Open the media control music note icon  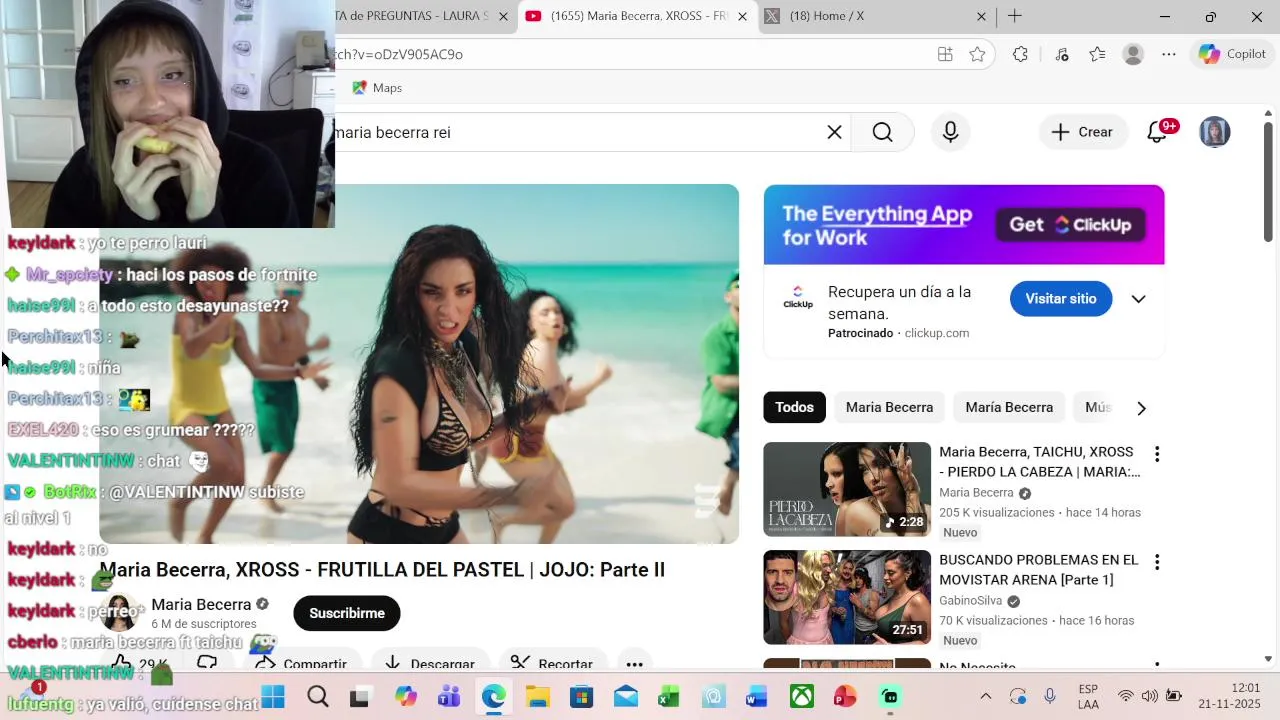(1062, 54)
